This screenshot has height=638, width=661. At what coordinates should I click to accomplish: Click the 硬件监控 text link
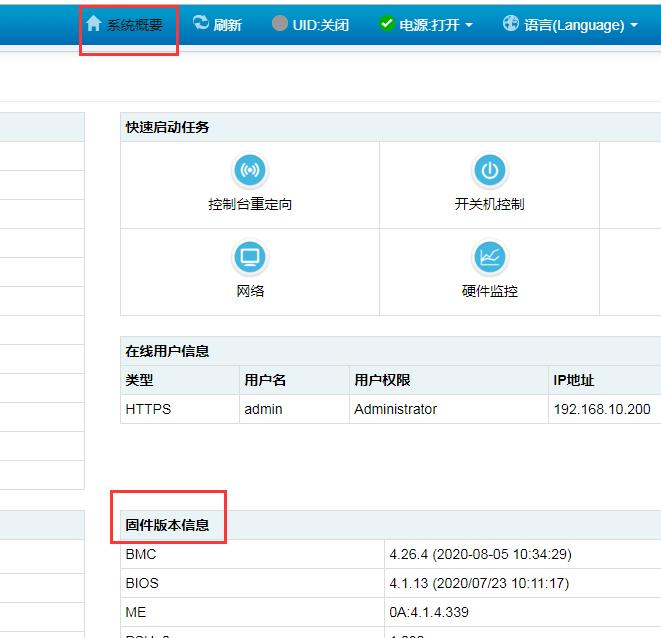coord(489,291)
